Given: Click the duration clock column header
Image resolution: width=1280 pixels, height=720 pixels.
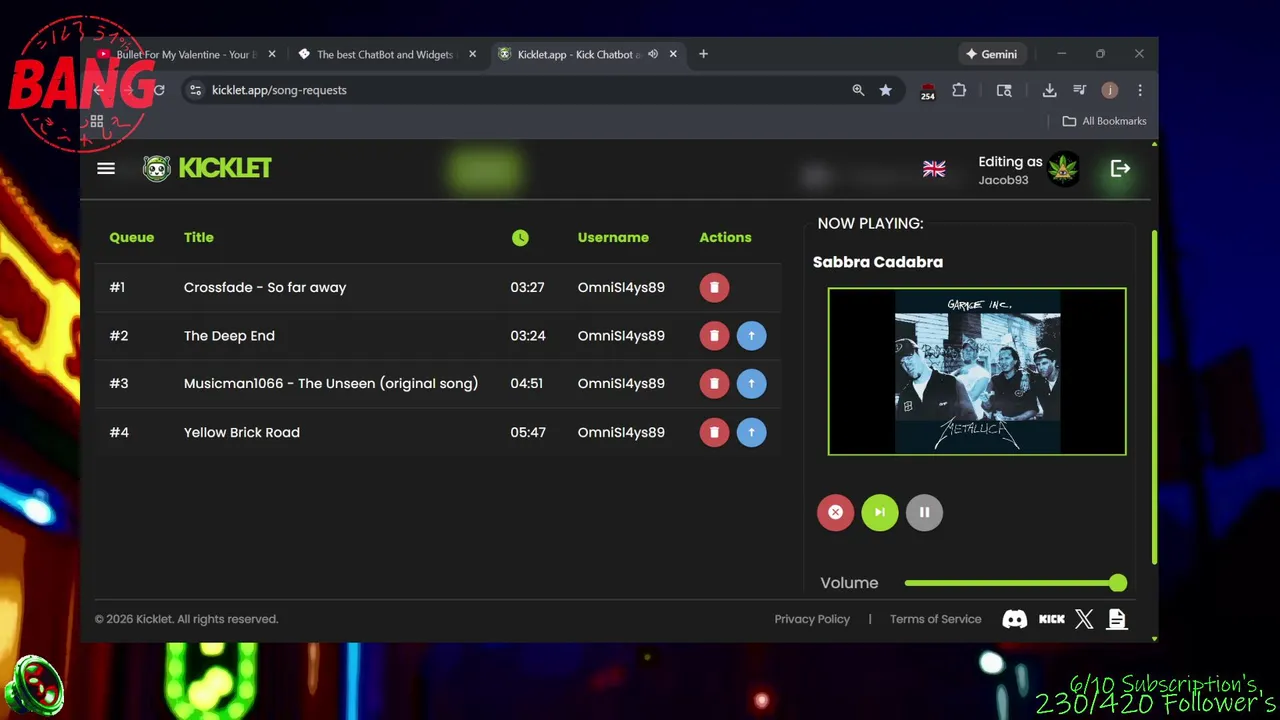Looking at the screenshot, I should tap(520, 237).
